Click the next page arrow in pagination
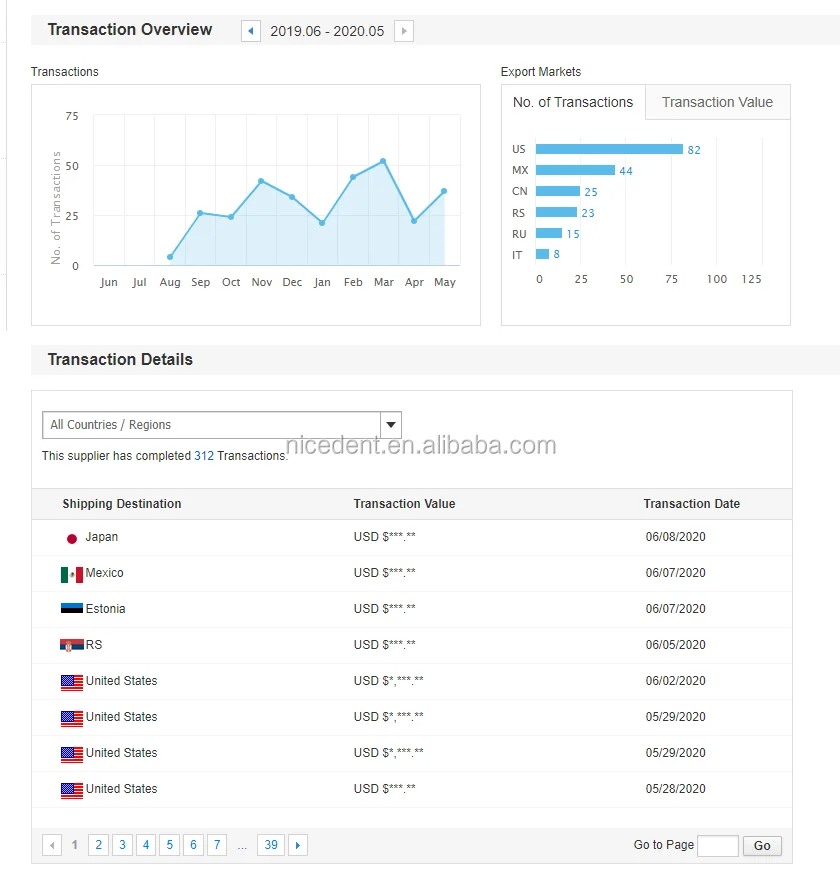 (x=298, y=846)
